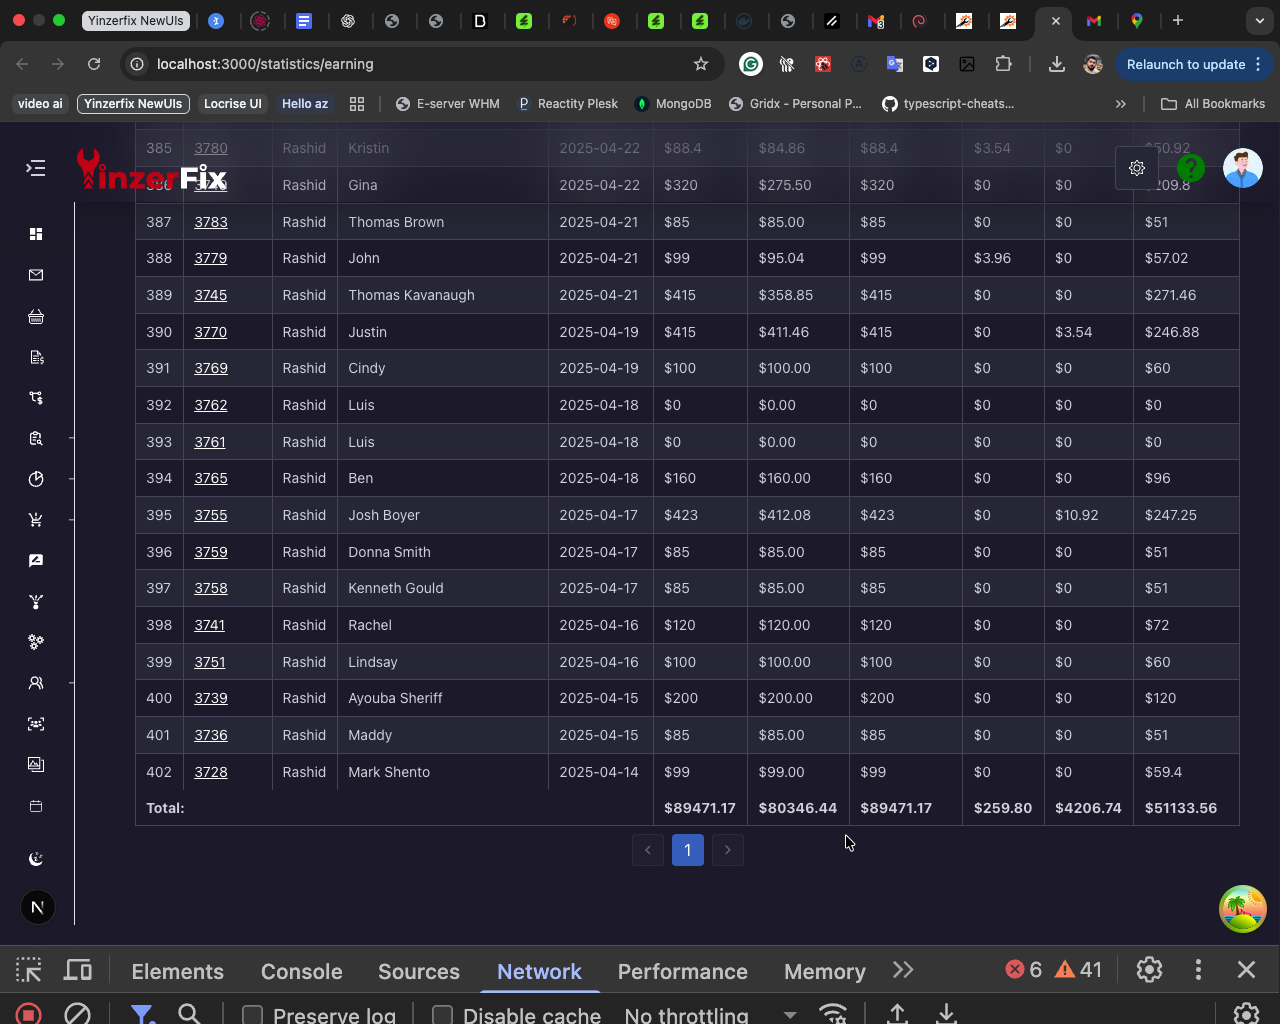
Task: Open messages via the envelope icon
Action: 36,274
